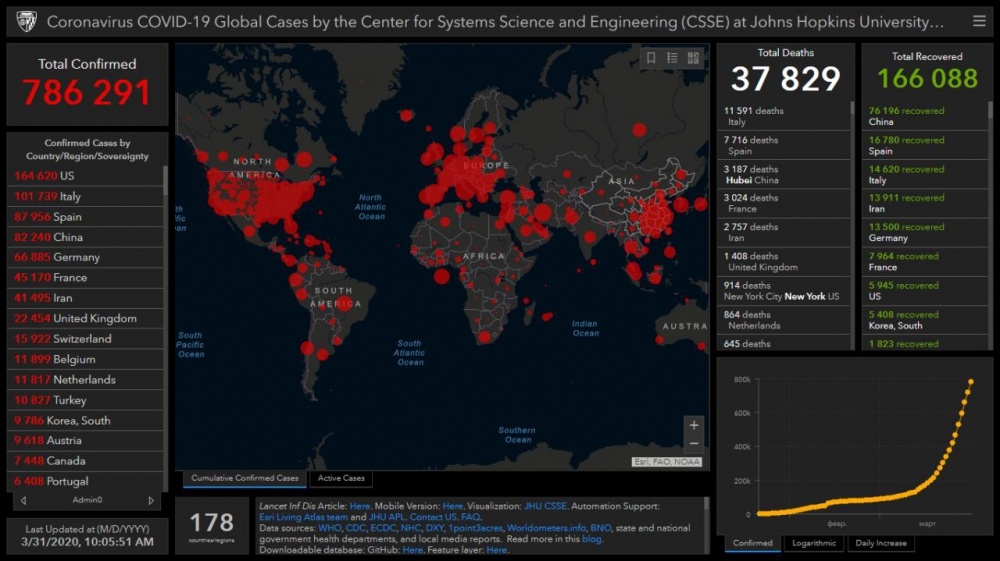Click 3 187 deaths Hubei China entry

click(x=783, y=175)
